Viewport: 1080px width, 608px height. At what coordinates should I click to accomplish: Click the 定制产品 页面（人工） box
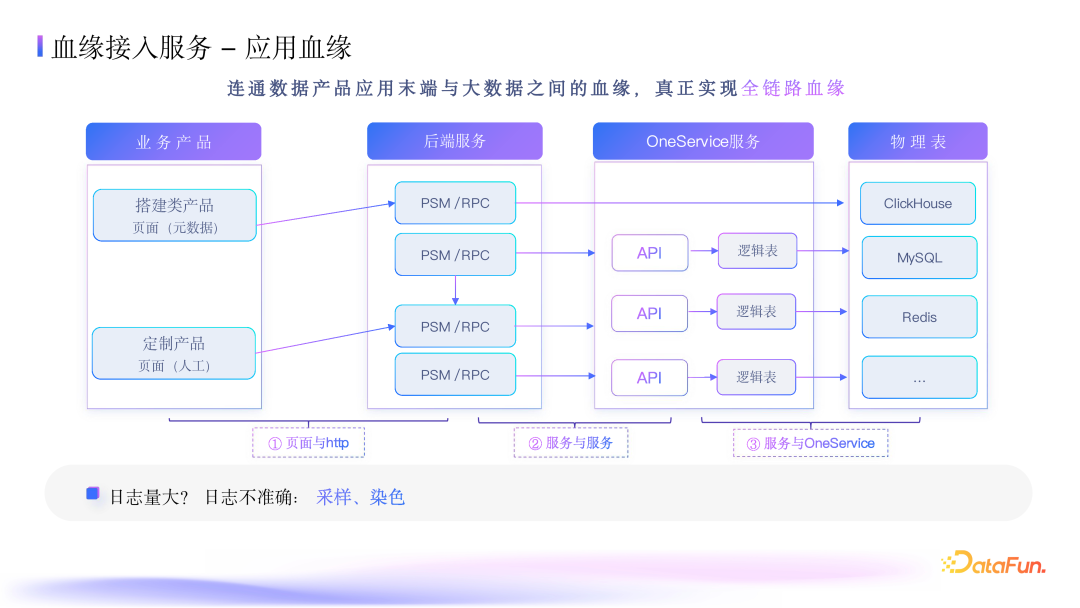pos(175,353)
